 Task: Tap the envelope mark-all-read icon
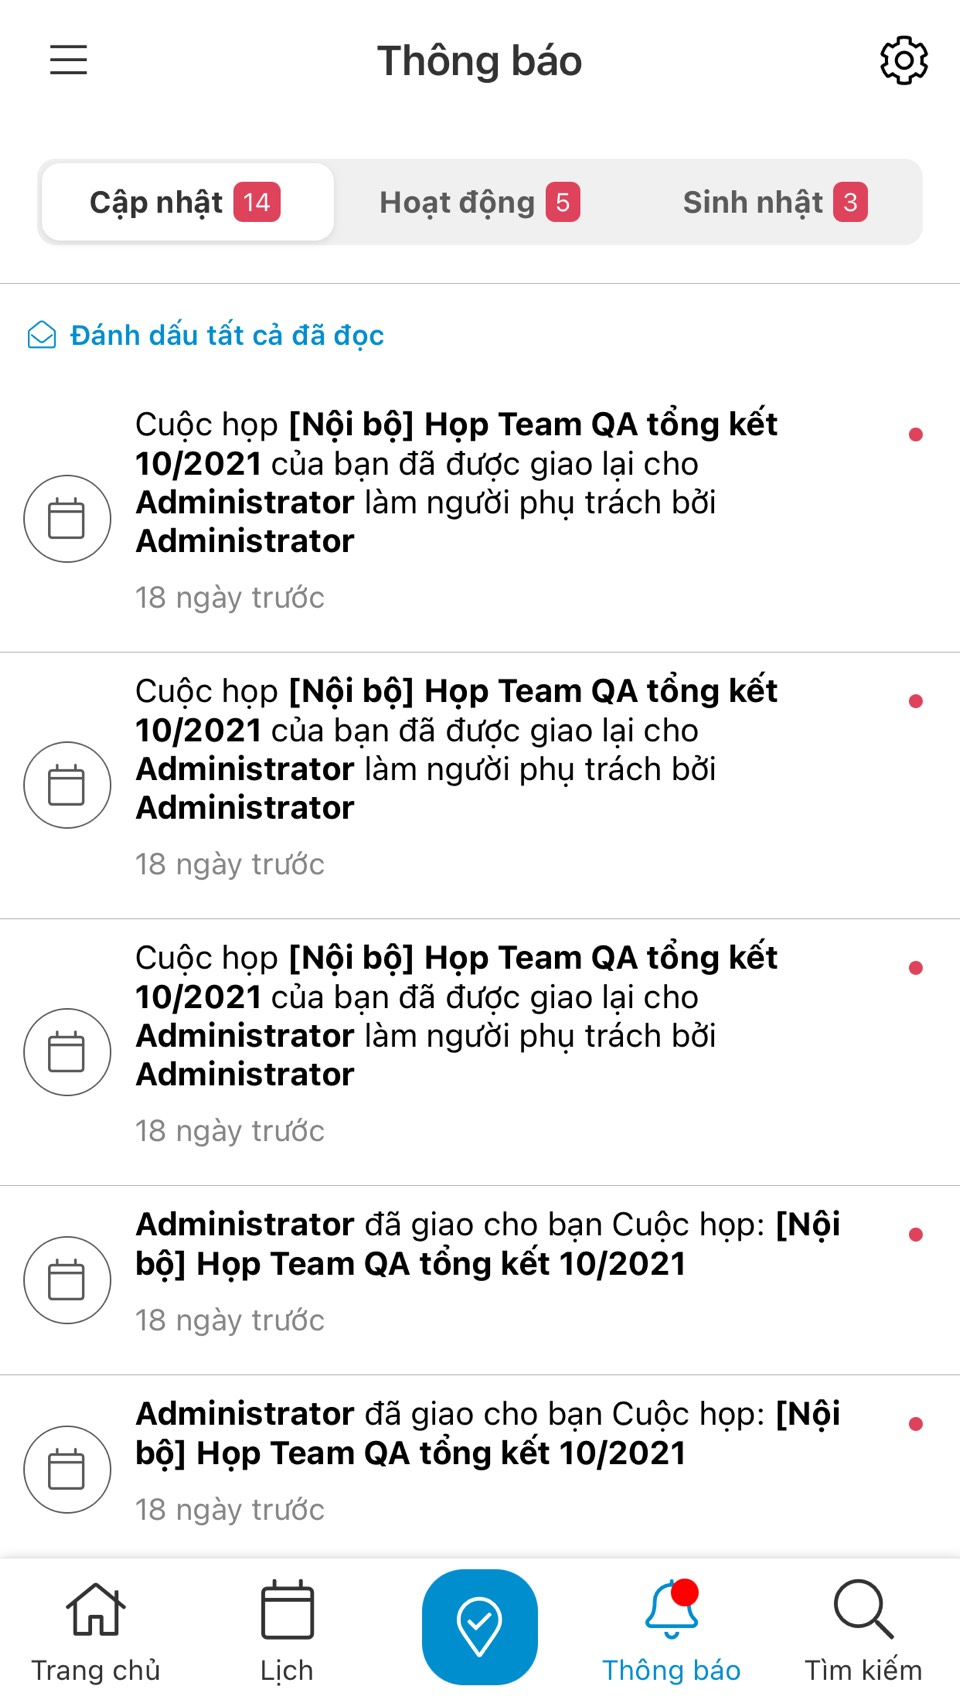(x=42, y=335)
